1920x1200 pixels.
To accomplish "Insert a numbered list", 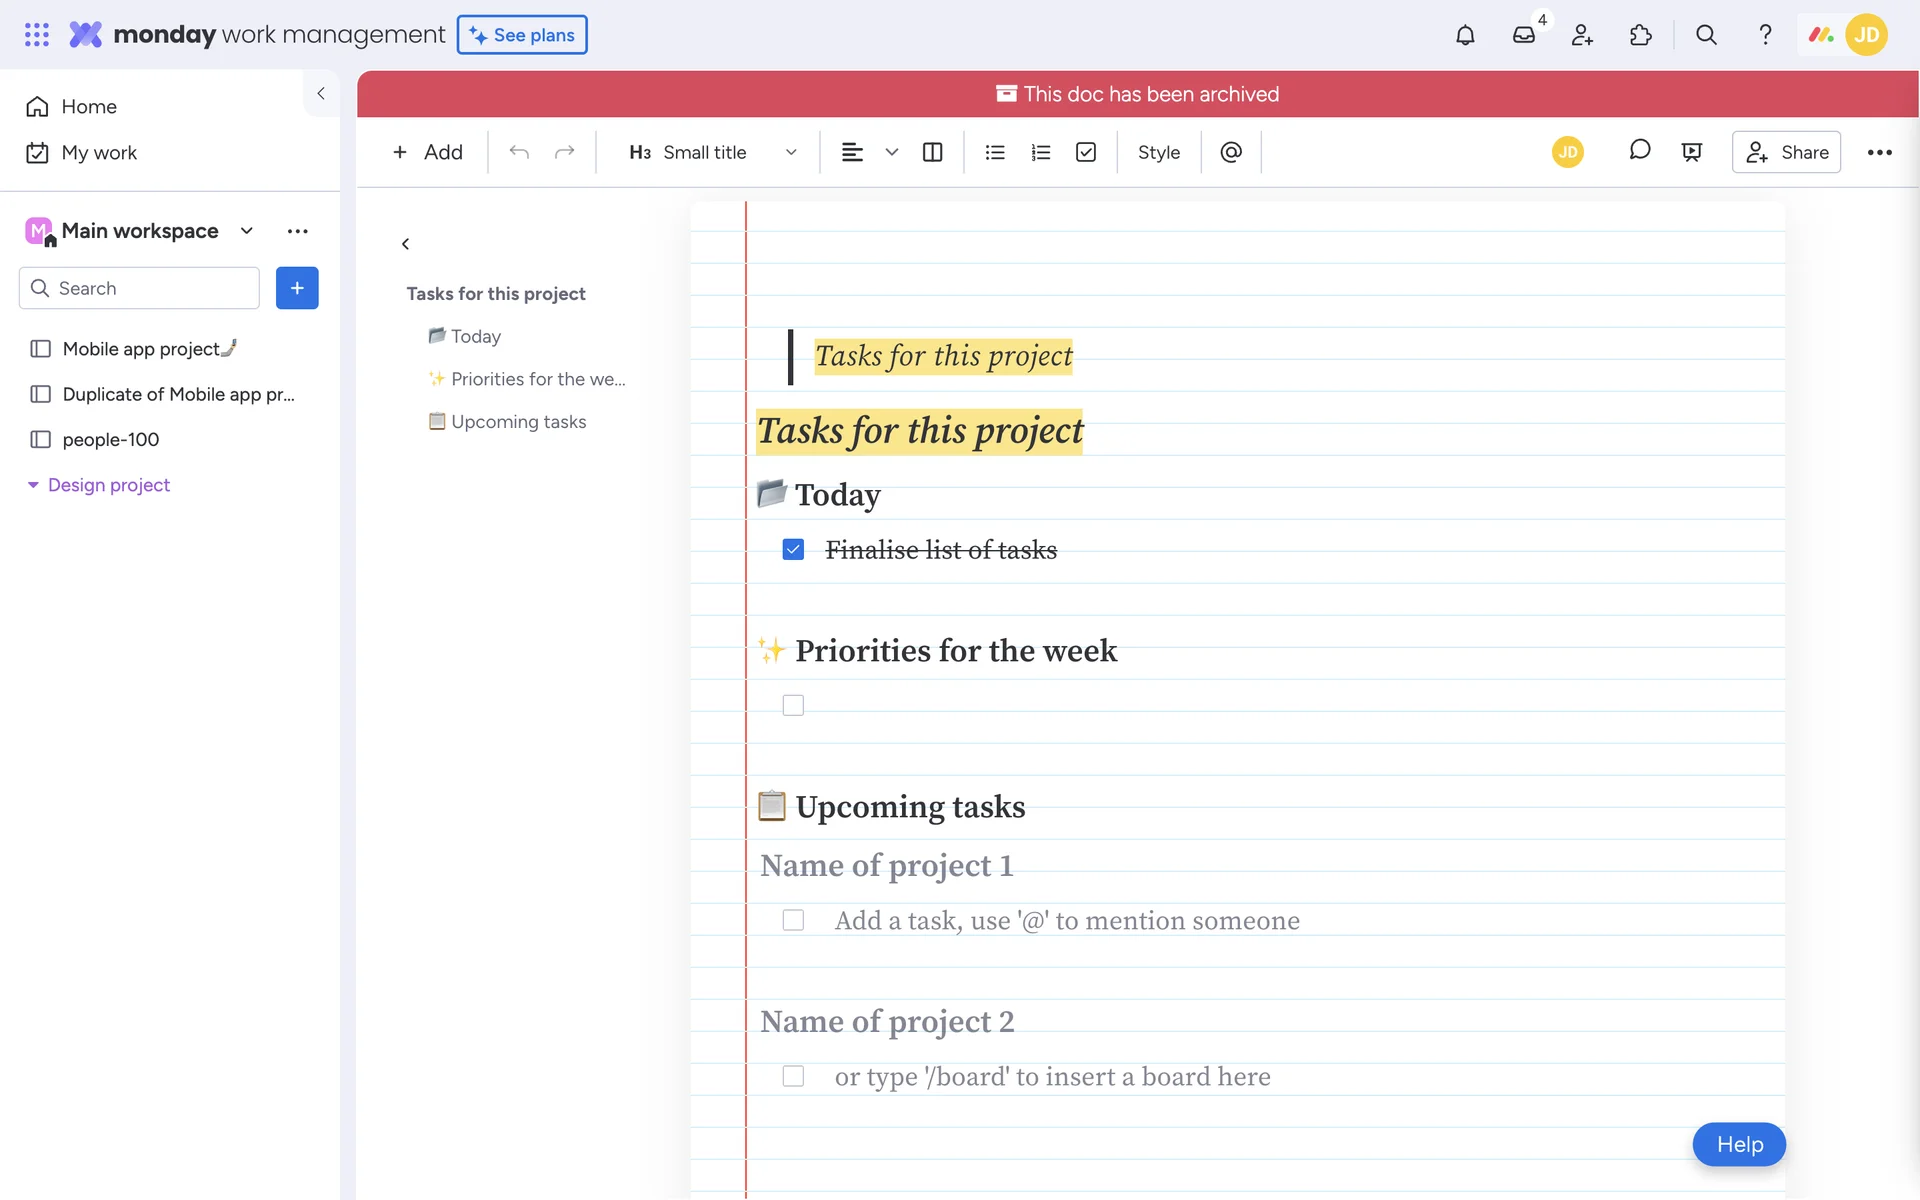I will point(1040,152).
